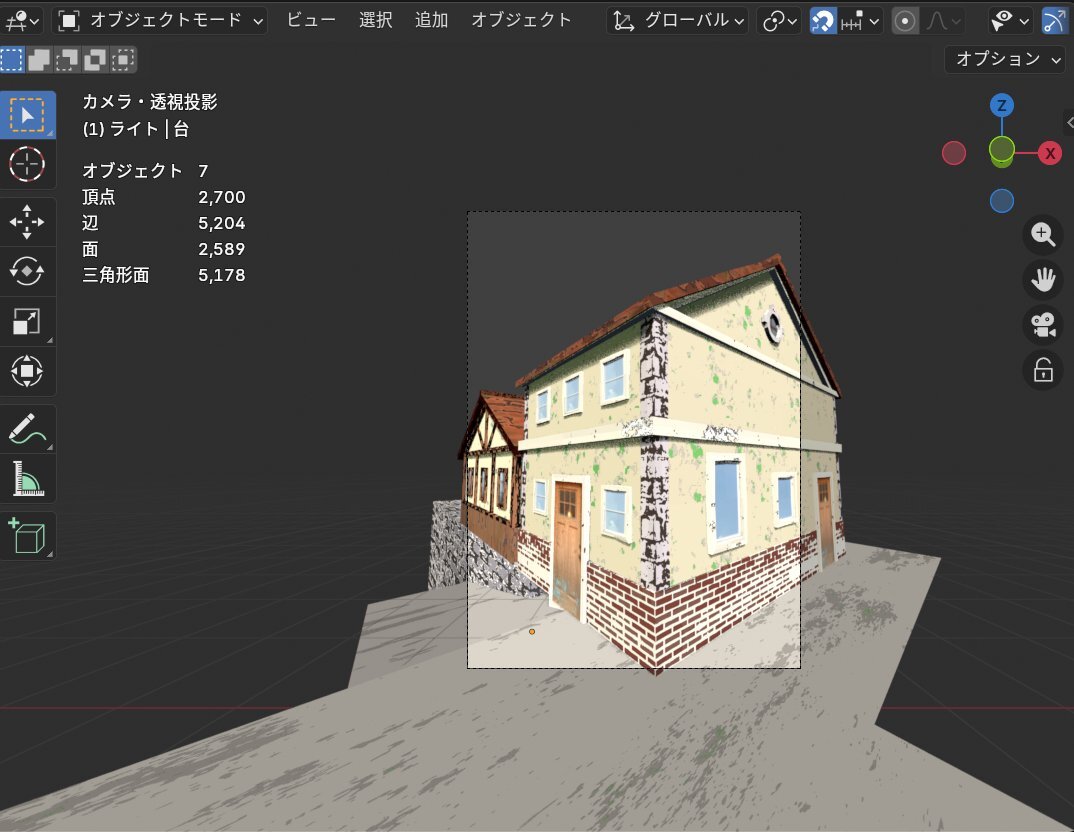This screenshot has width=1074, height=832.
Task: Enable proportional editing circle toggle
Action: click(x=905, y=21)
